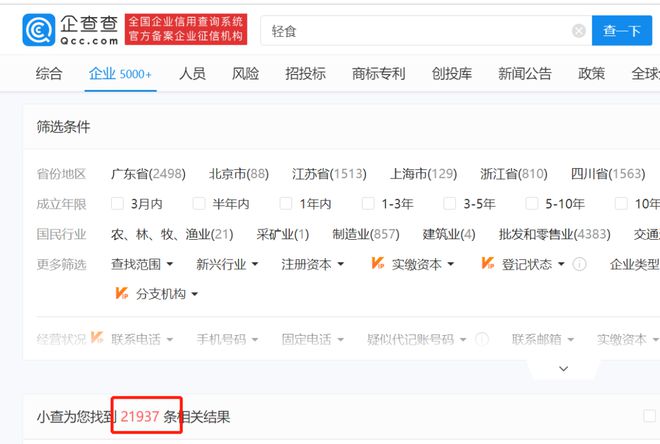Filter by 北京市(88)
Viewport: 660px width, 444px height.
click(239, 174)
